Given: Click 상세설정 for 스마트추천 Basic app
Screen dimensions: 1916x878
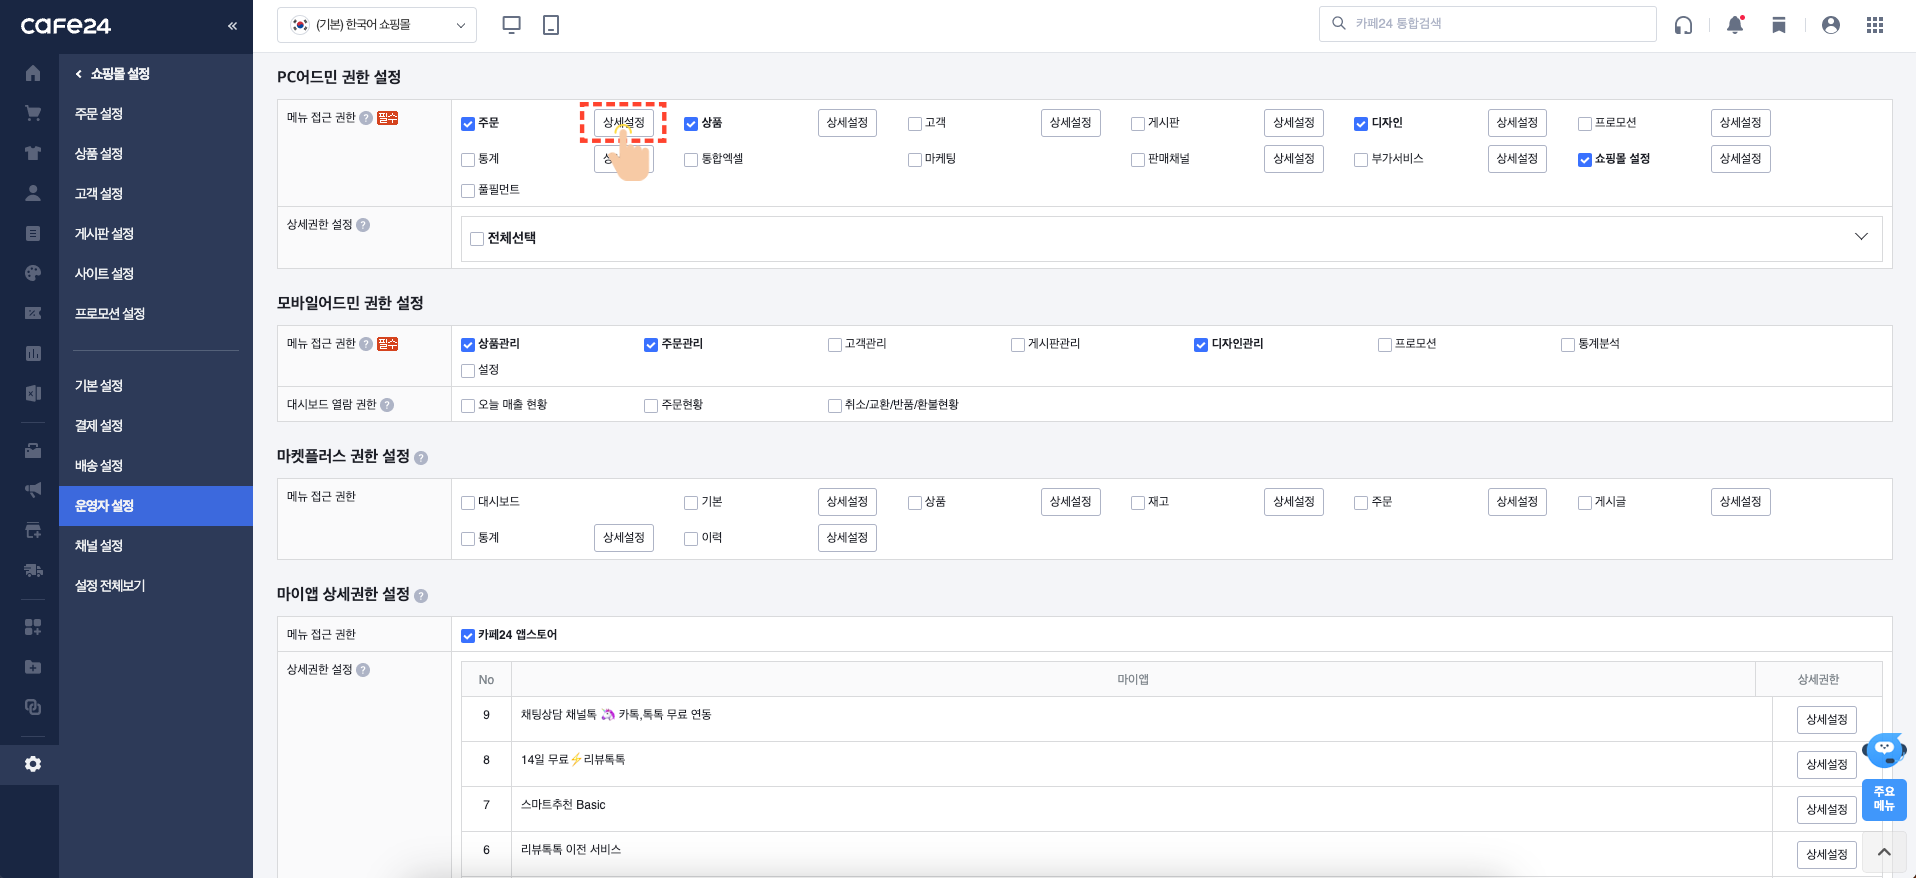Looking at the screenshot, I should click(1827, 810).
